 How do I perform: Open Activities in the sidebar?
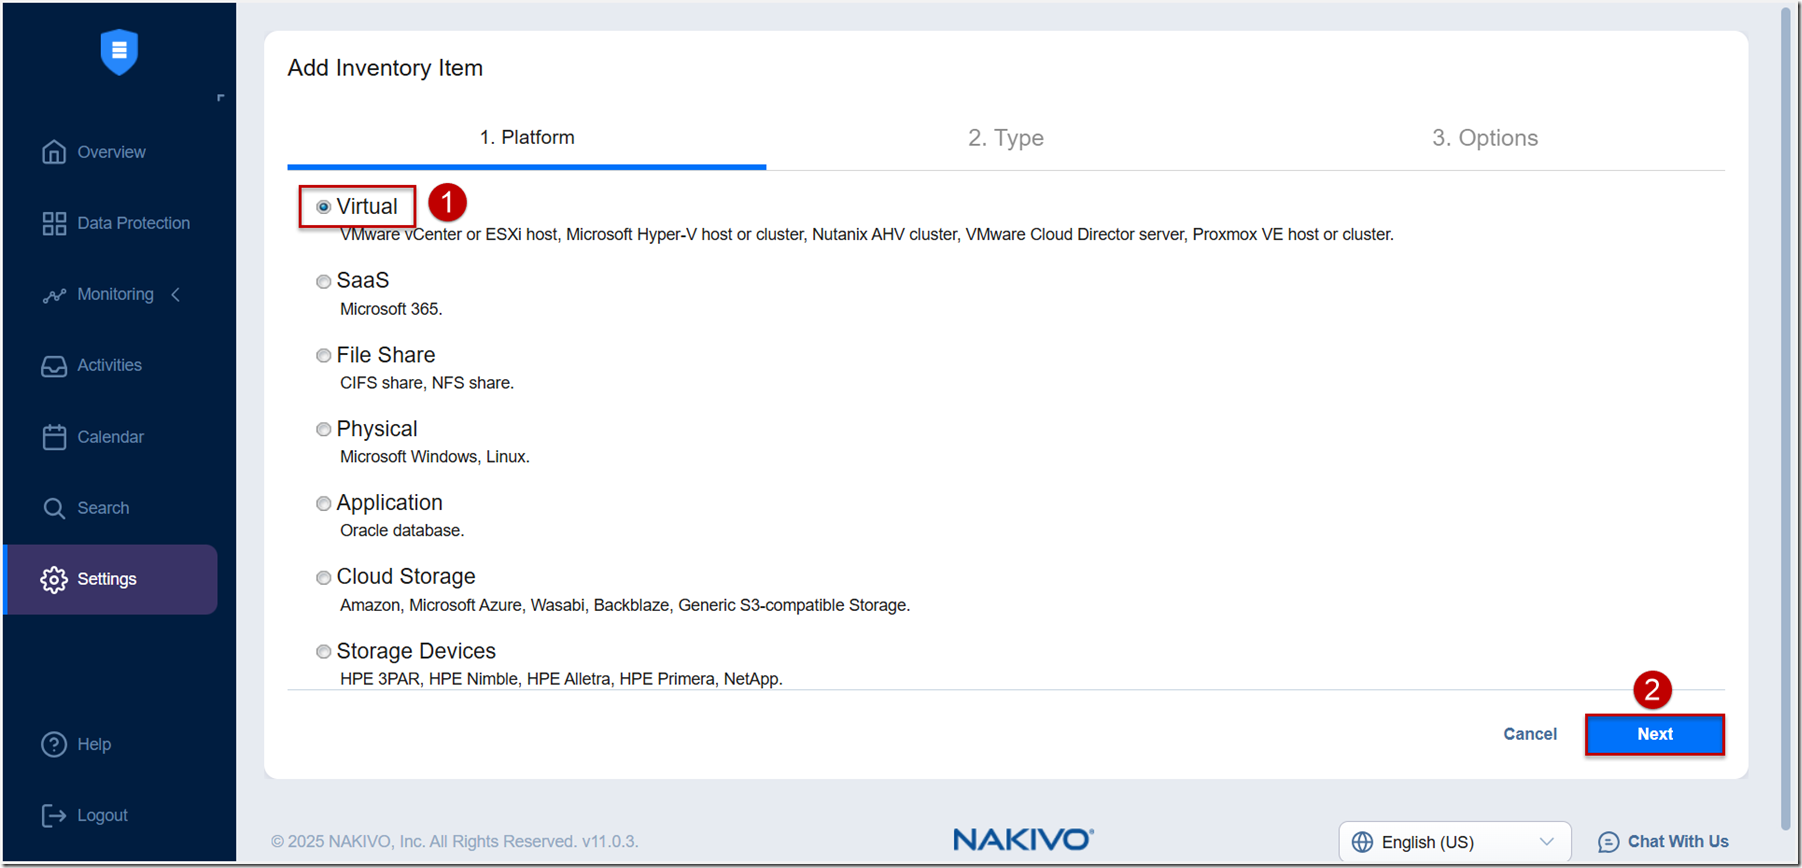[x=111, y=366]
